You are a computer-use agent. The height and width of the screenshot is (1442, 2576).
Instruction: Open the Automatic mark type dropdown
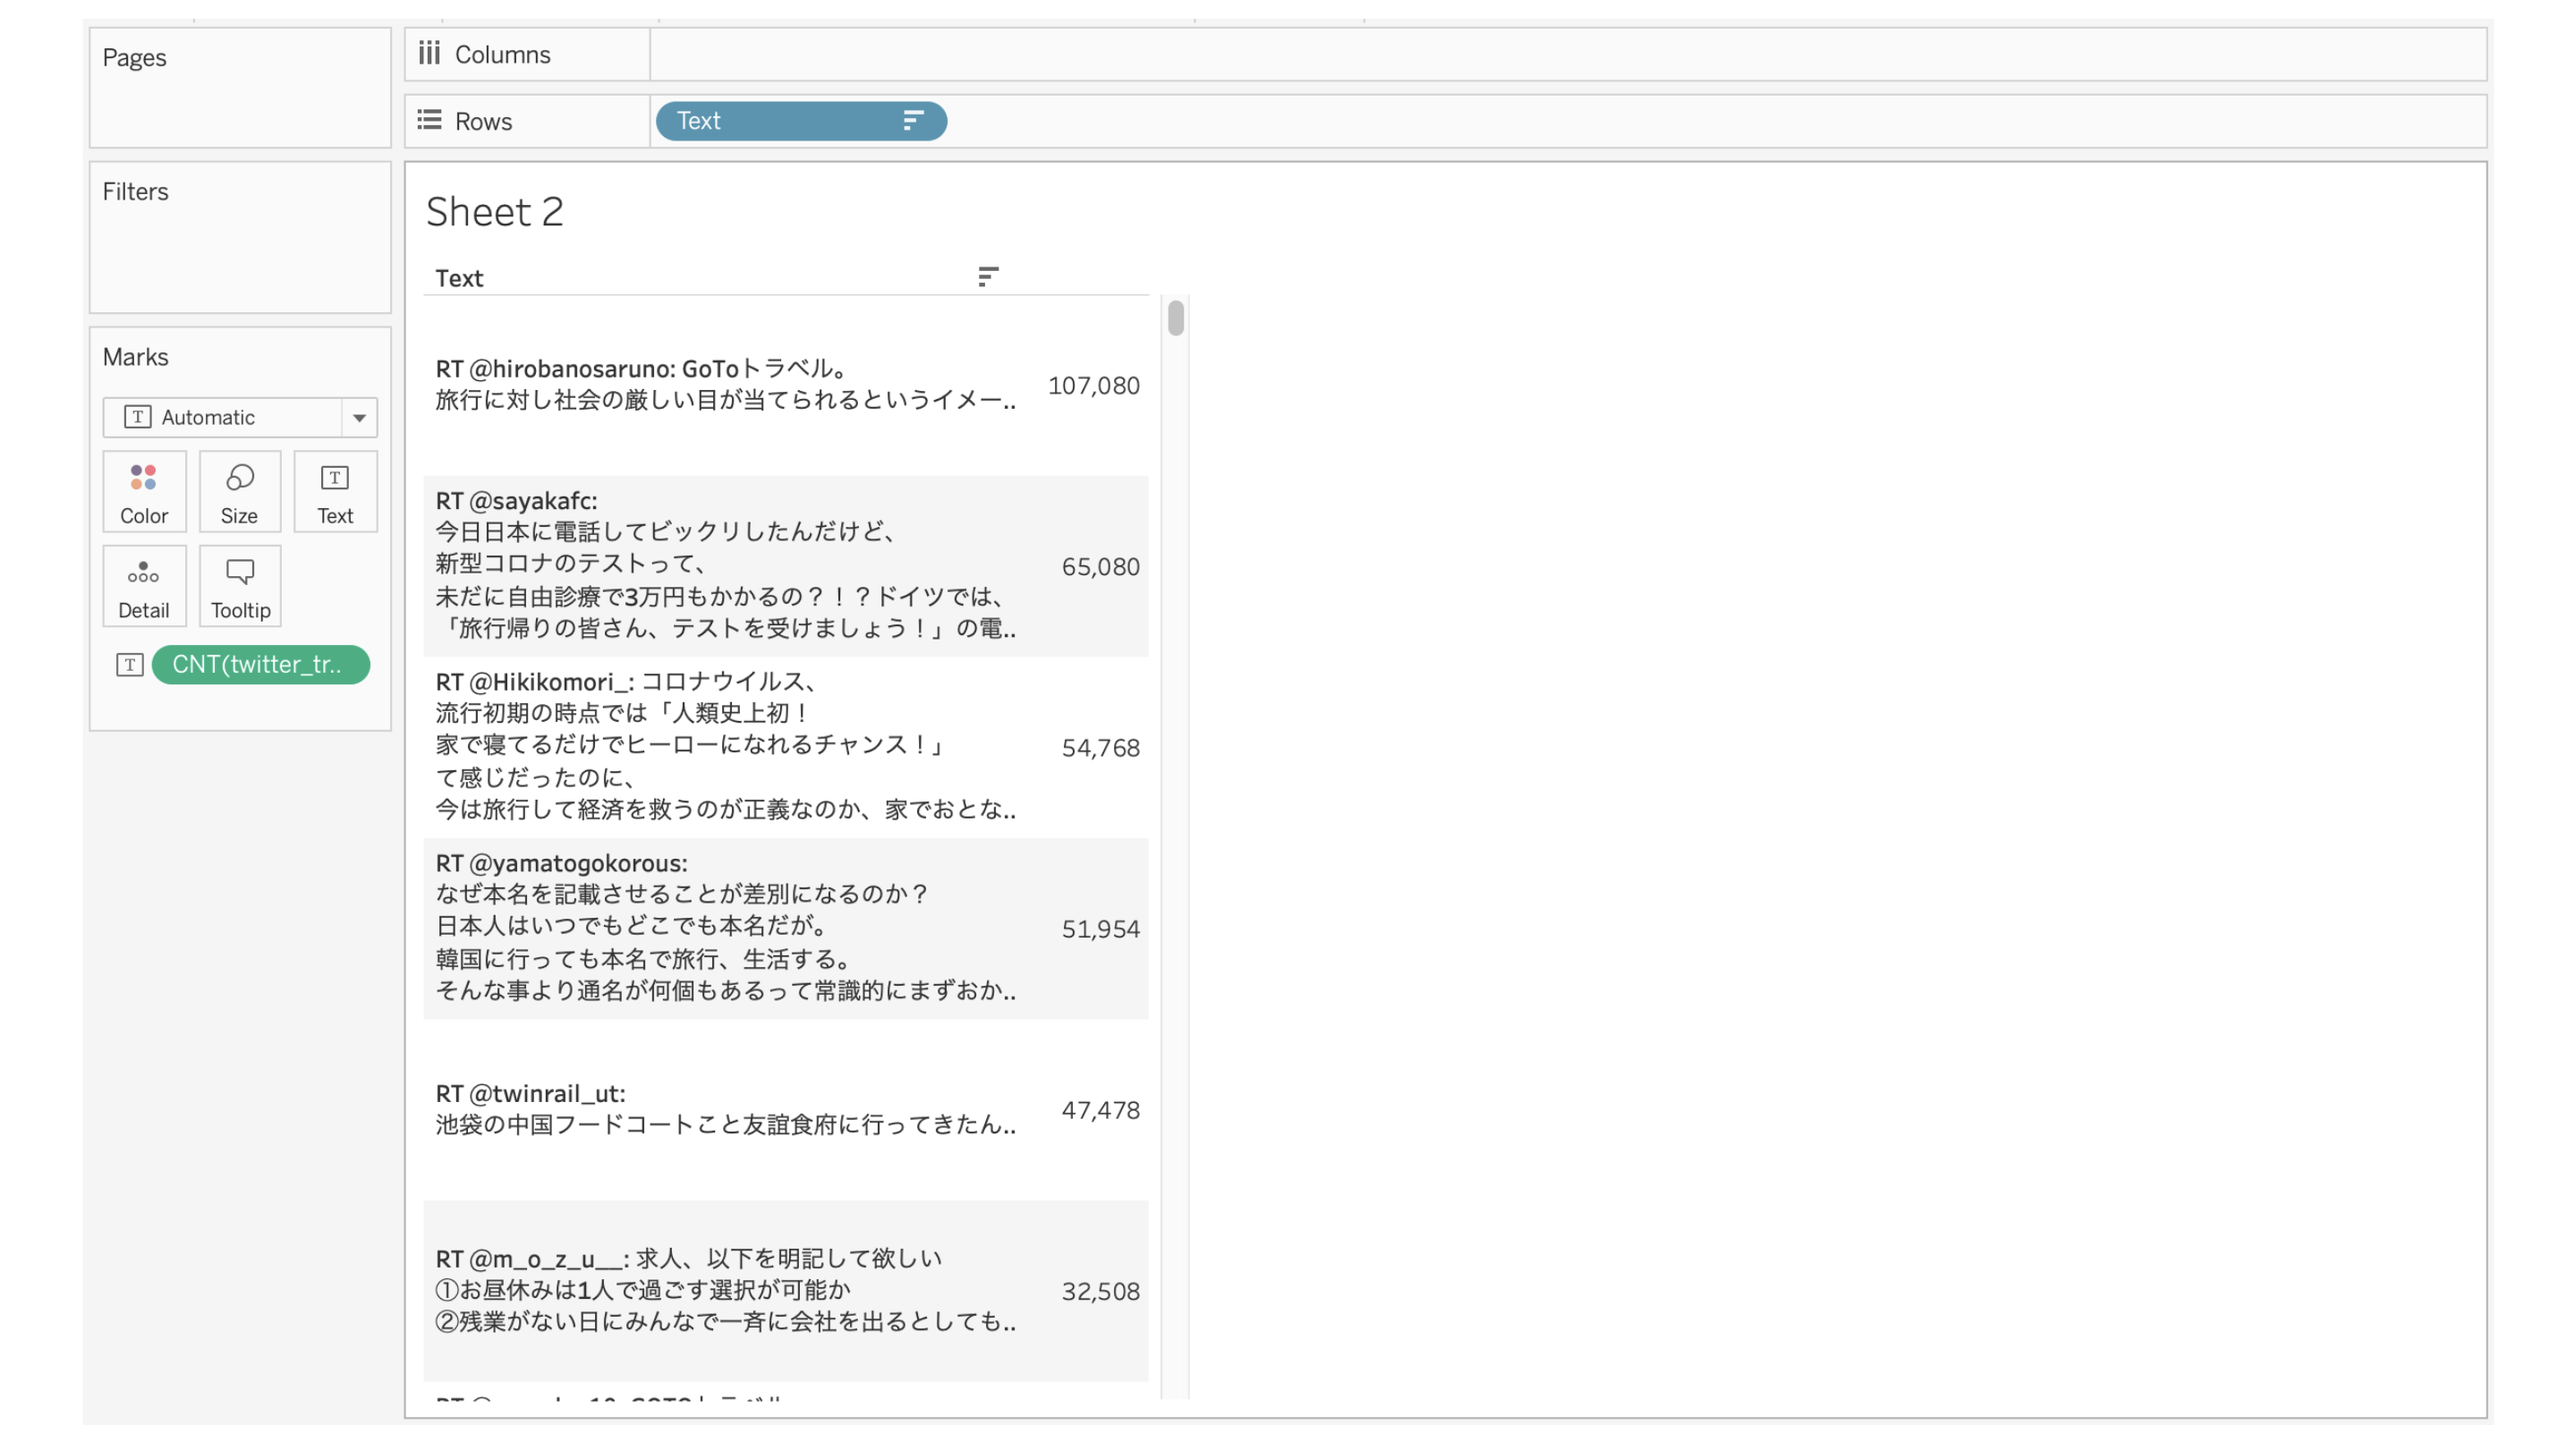[240, 417]
